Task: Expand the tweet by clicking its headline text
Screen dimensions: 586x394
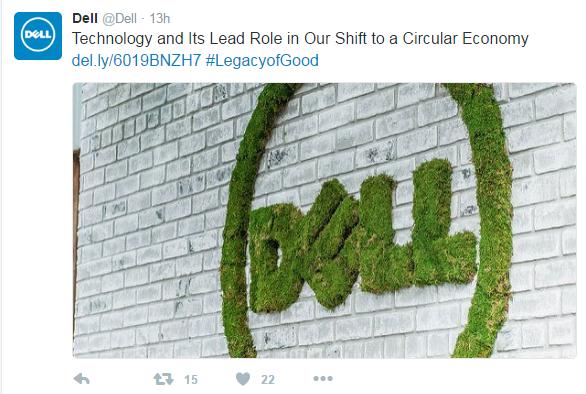Action: click(x=300, y=39)
